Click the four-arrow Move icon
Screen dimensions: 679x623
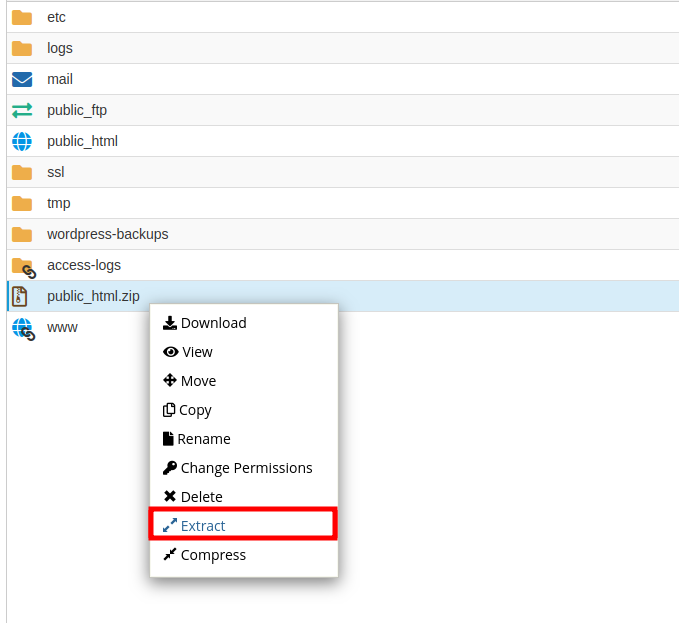170,381
